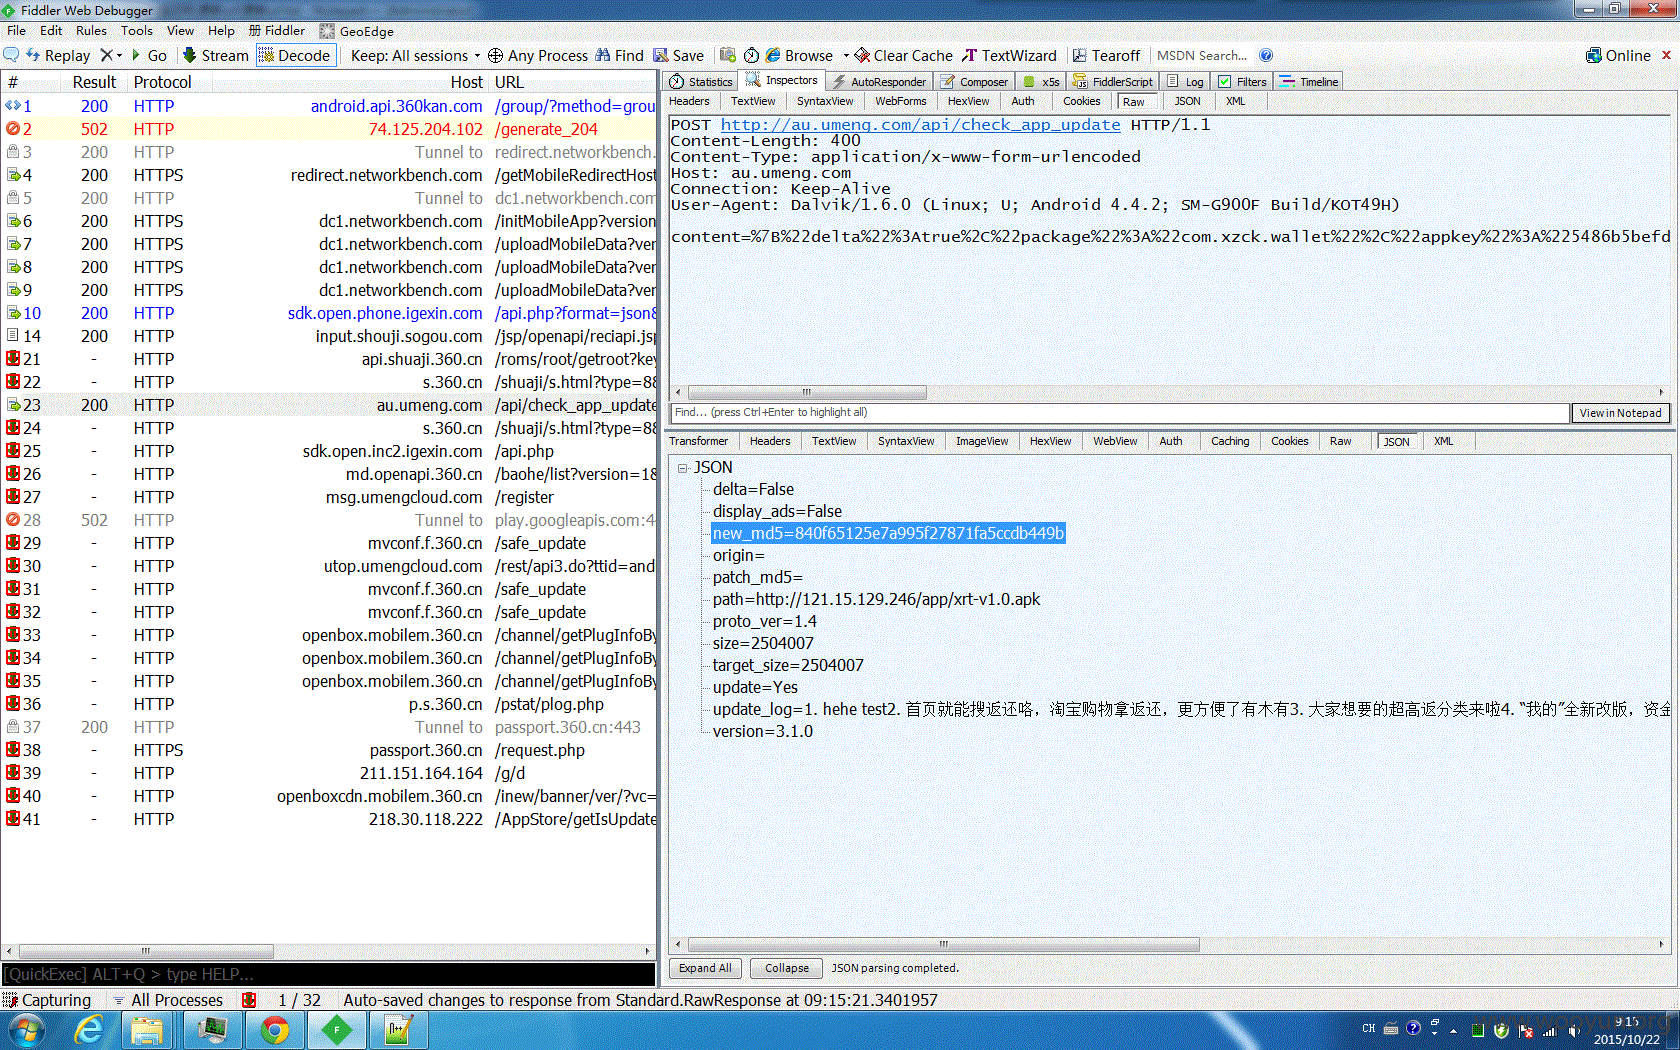Viewport: 1680px width, 1050px height.
Task: Click Expand All button
Action: [705, 968]
